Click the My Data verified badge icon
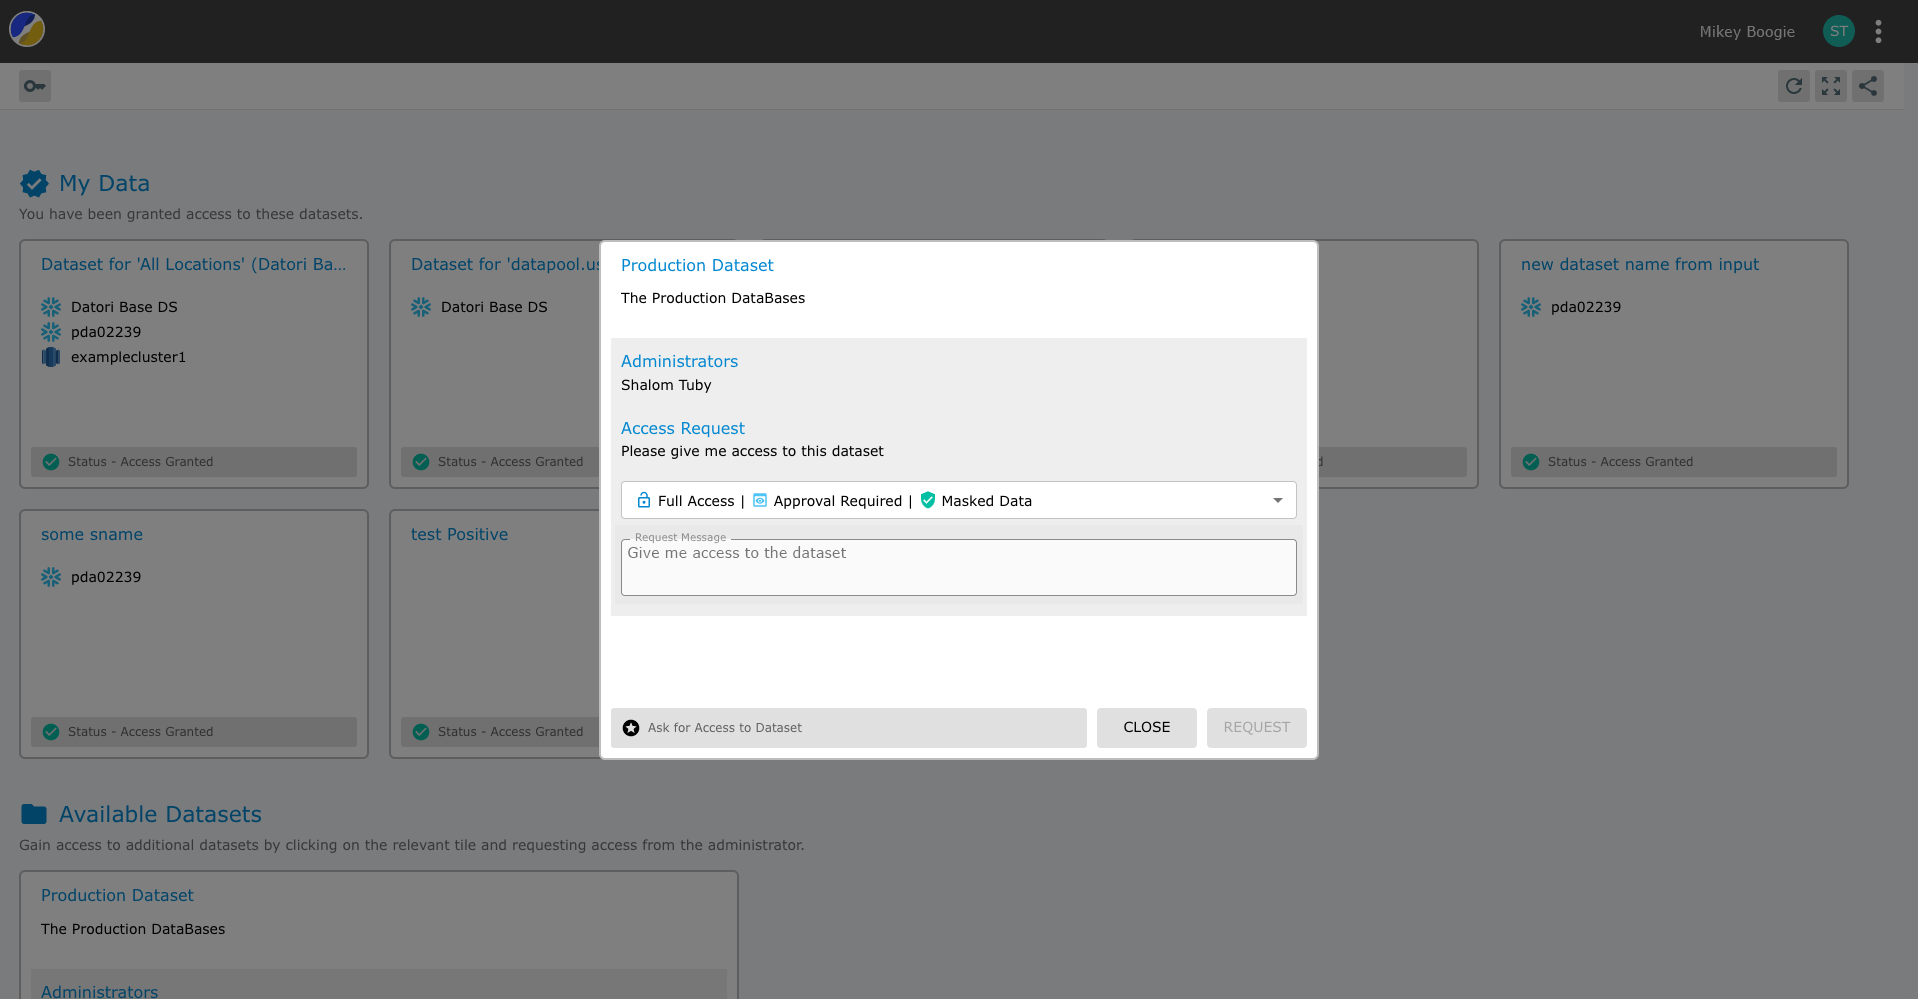Image resolution: width=1918 pixels, height=999 pixels. [34, 184]
